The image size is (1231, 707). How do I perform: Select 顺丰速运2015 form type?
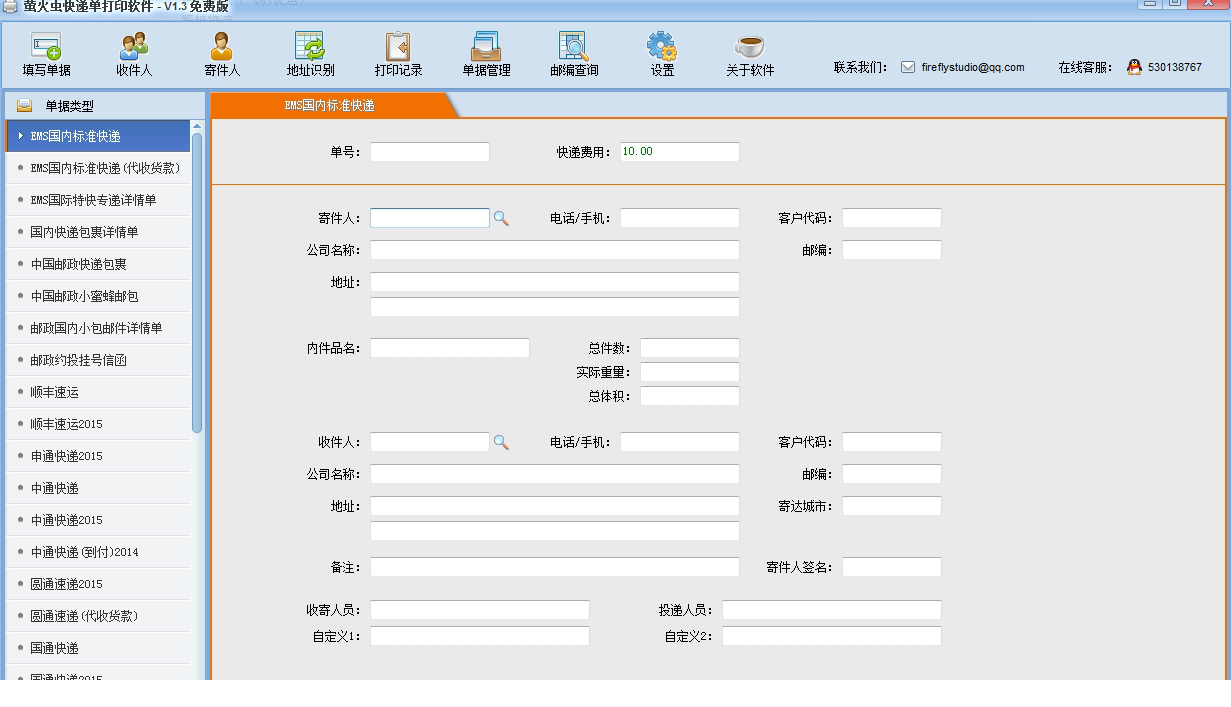98,424
